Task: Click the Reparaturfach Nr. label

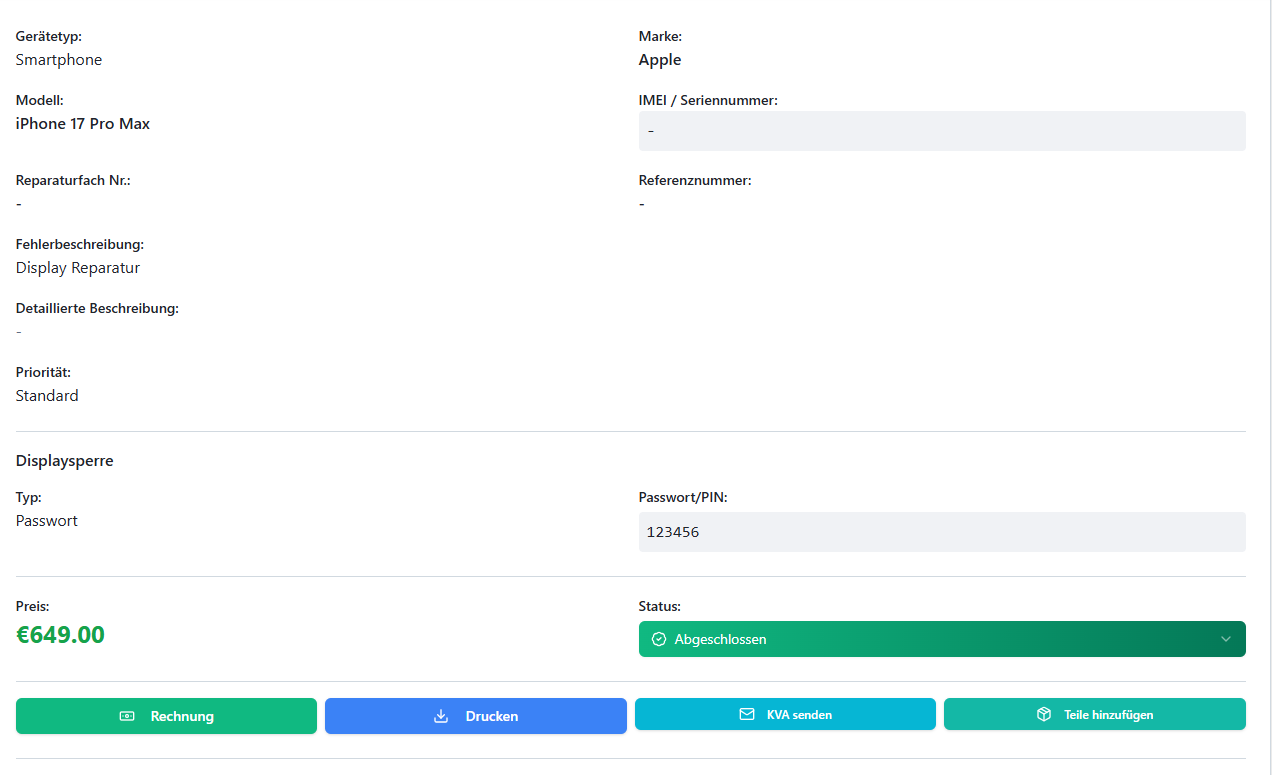Action: tap(73, 181)
